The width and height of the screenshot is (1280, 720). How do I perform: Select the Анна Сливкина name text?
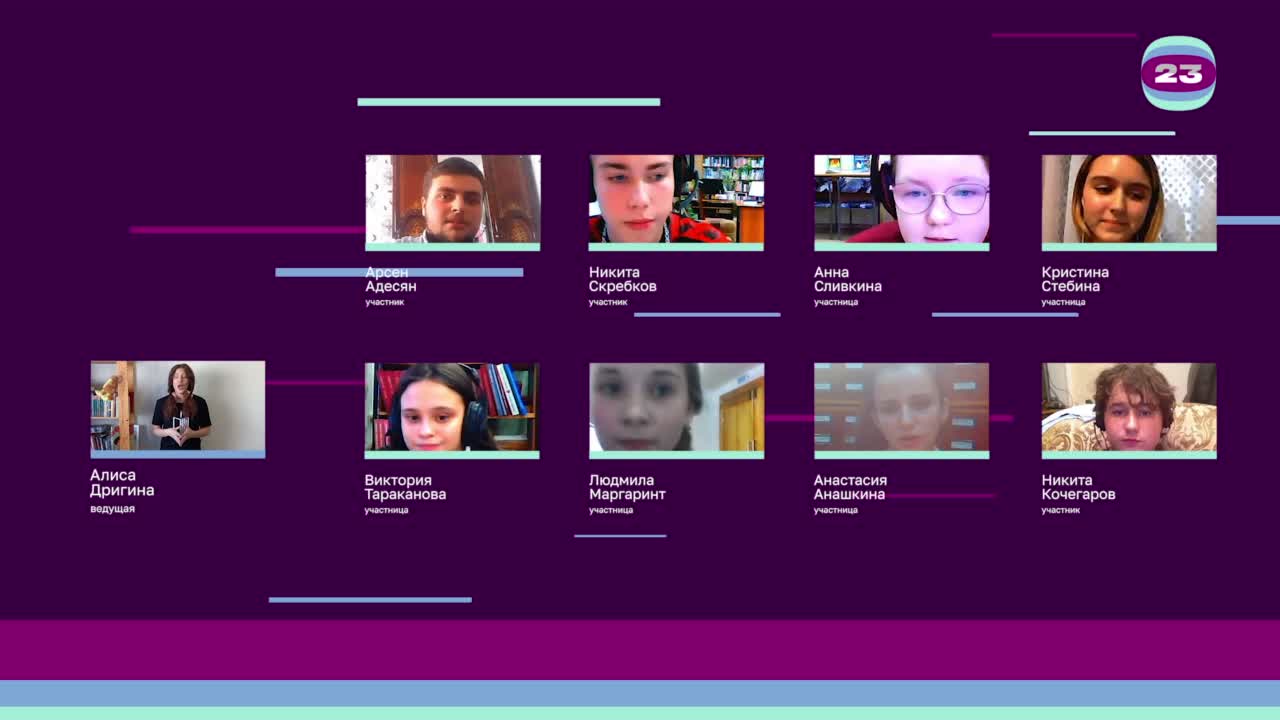(847, 279)
